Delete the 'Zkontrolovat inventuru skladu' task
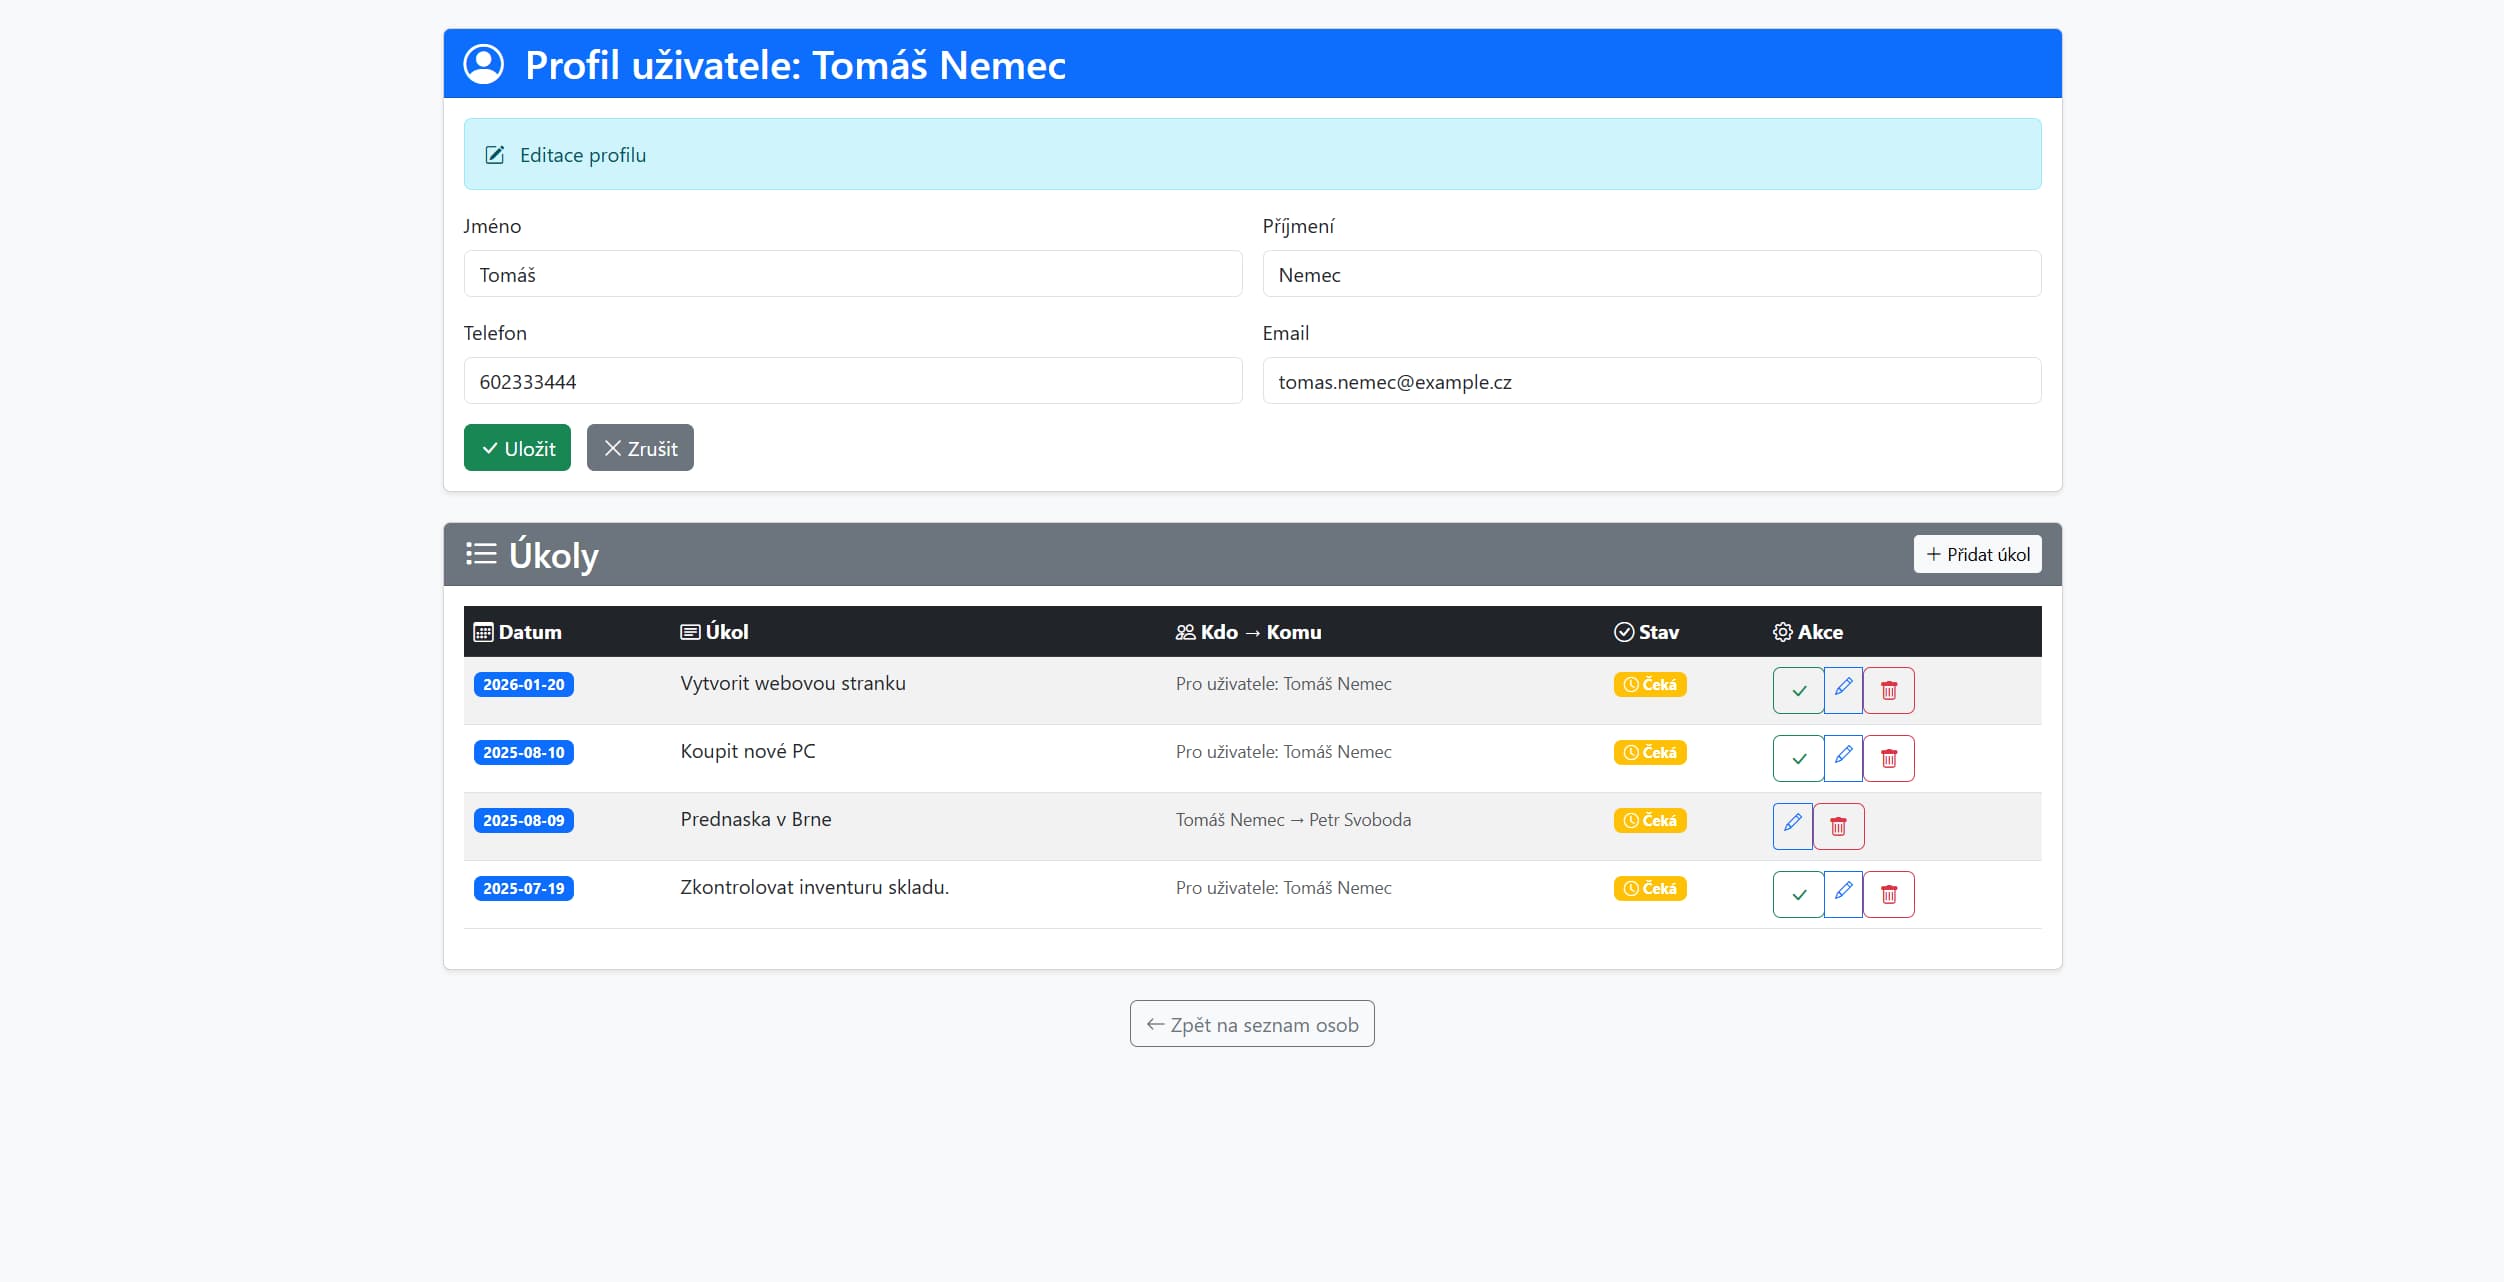 click(1888, 895)
